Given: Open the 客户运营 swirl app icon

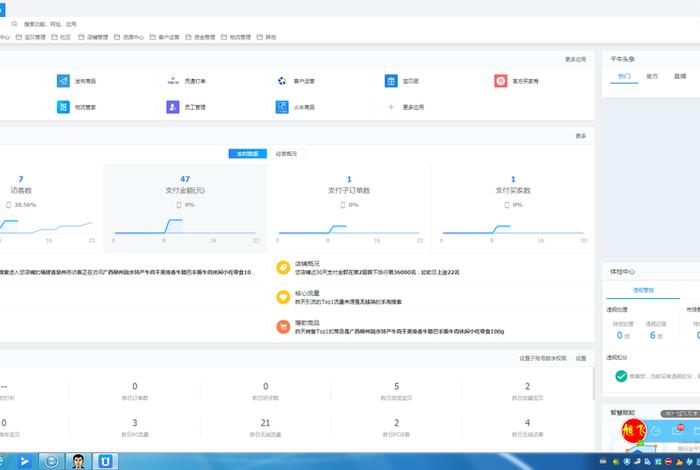Looking at the screenshot, I should [x=282, y=81].
